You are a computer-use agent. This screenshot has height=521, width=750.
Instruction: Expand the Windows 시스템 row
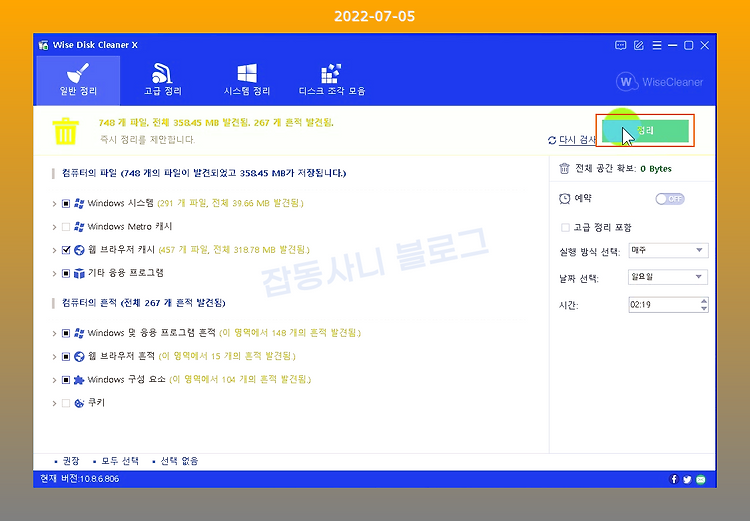tap(54, 204)
